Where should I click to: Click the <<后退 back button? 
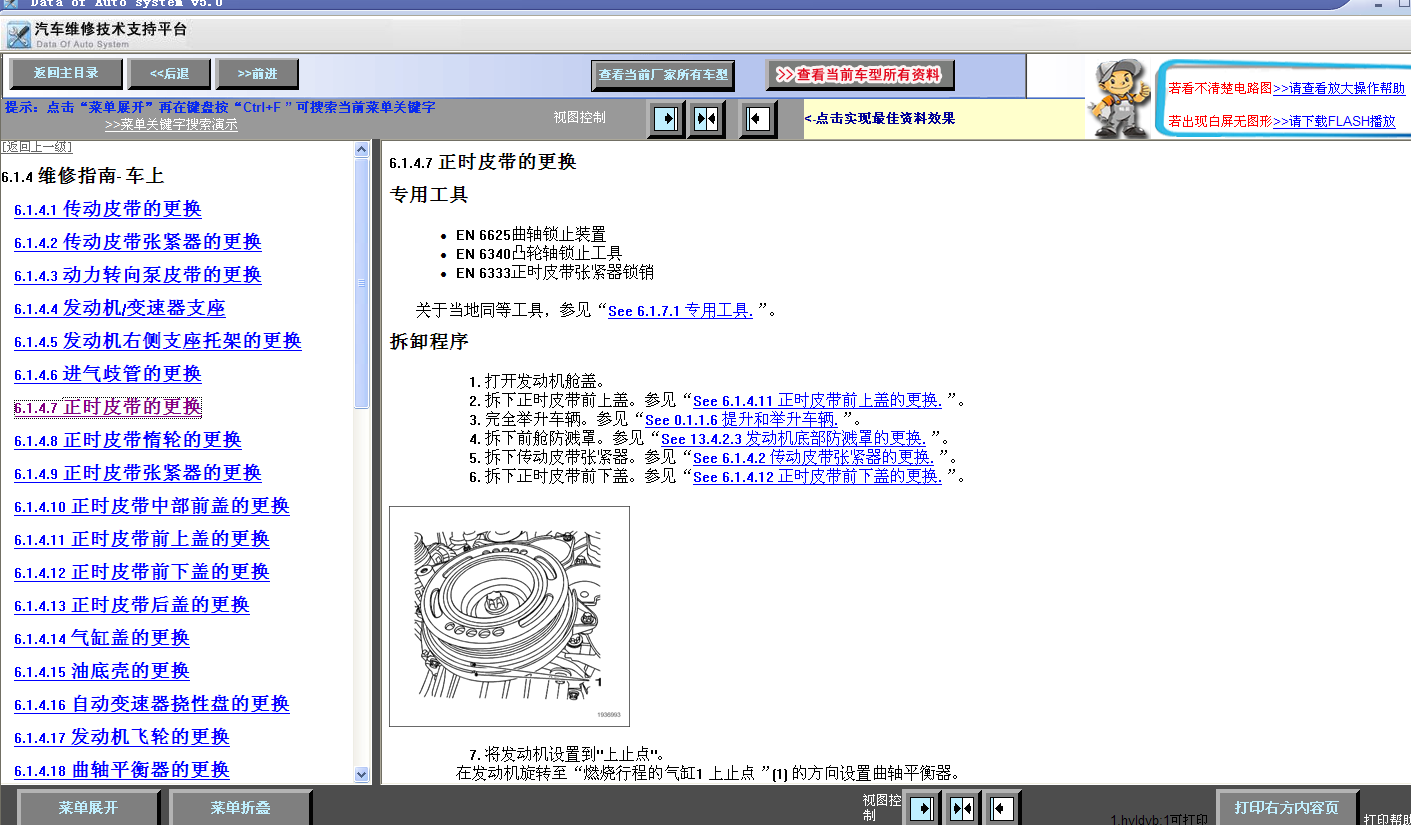(x=170, y=73)
